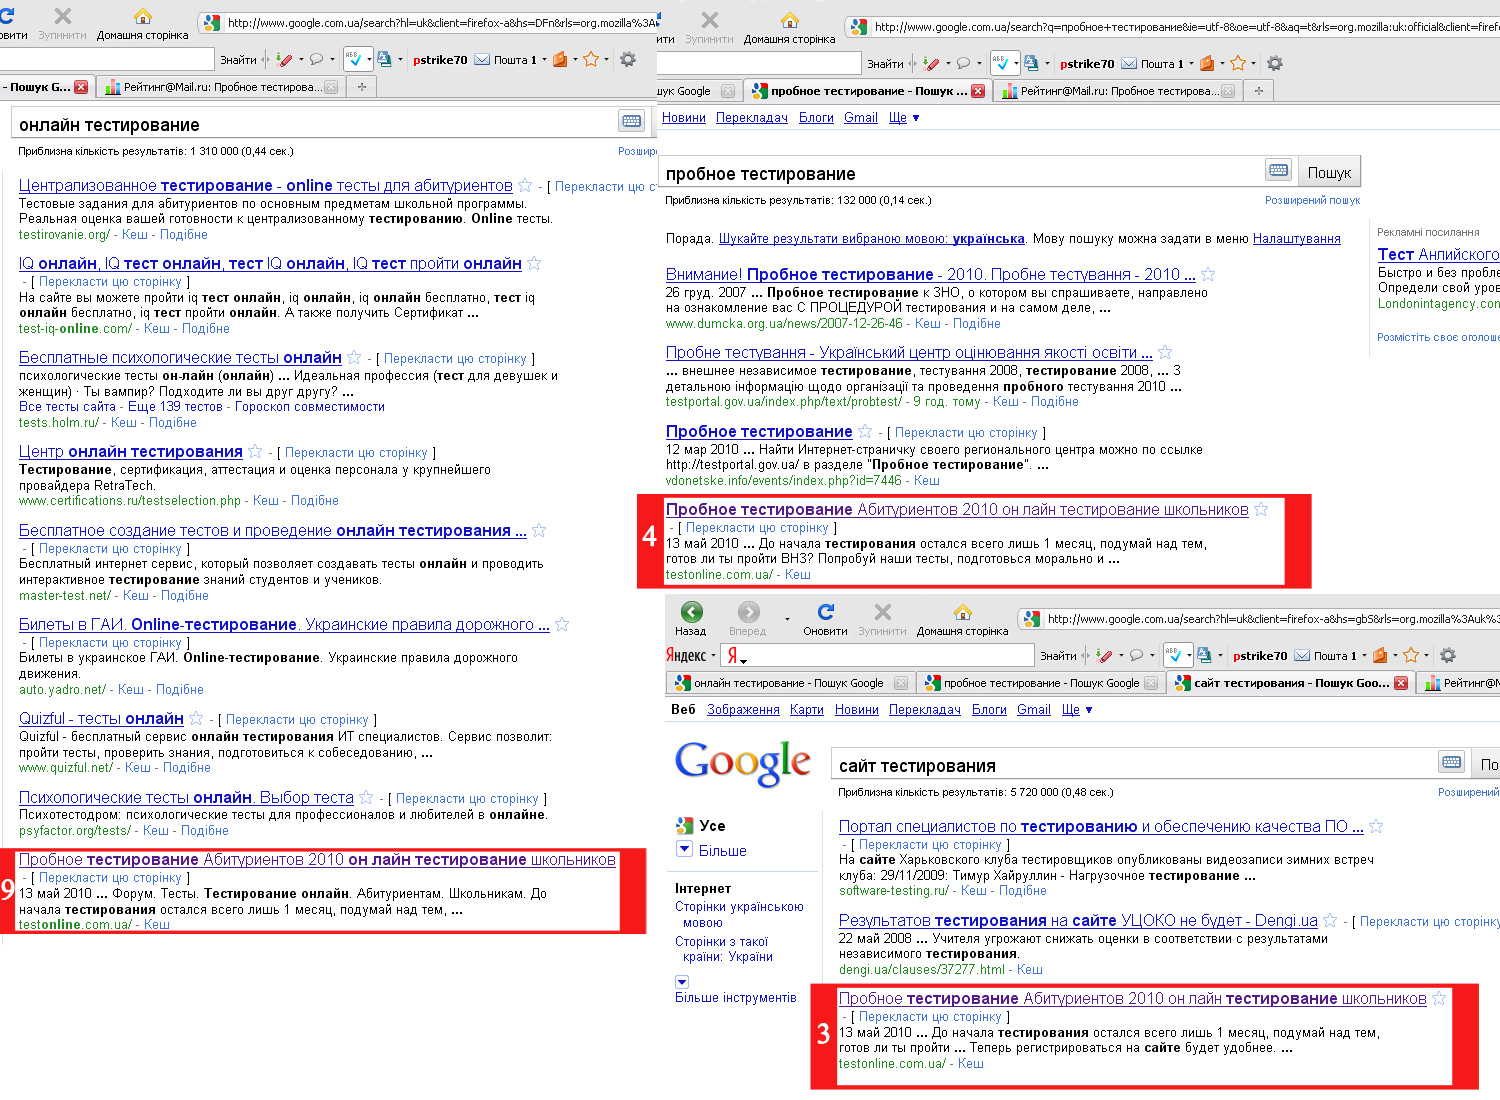Click keyboard icon beside 'пробное тестирование' search box

pos(1279,170)
